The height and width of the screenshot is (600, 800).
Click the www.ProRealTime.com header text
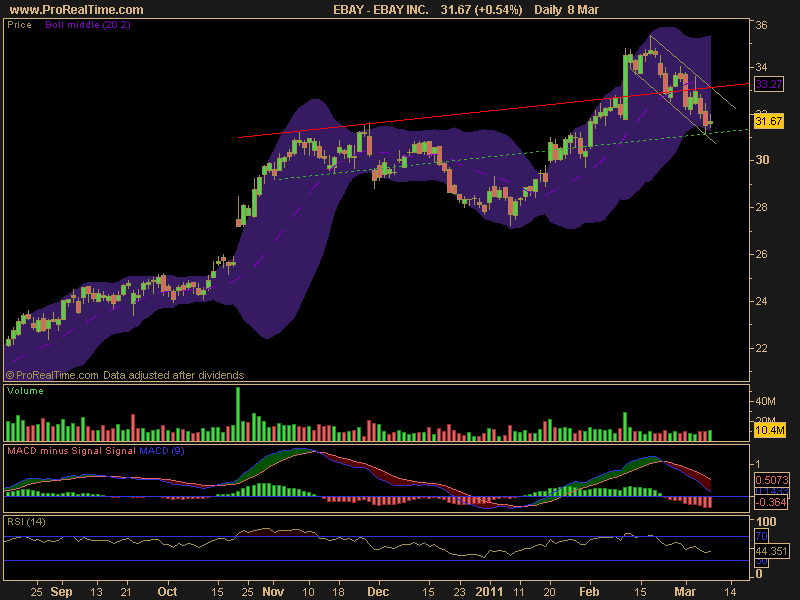click(77, 10)
